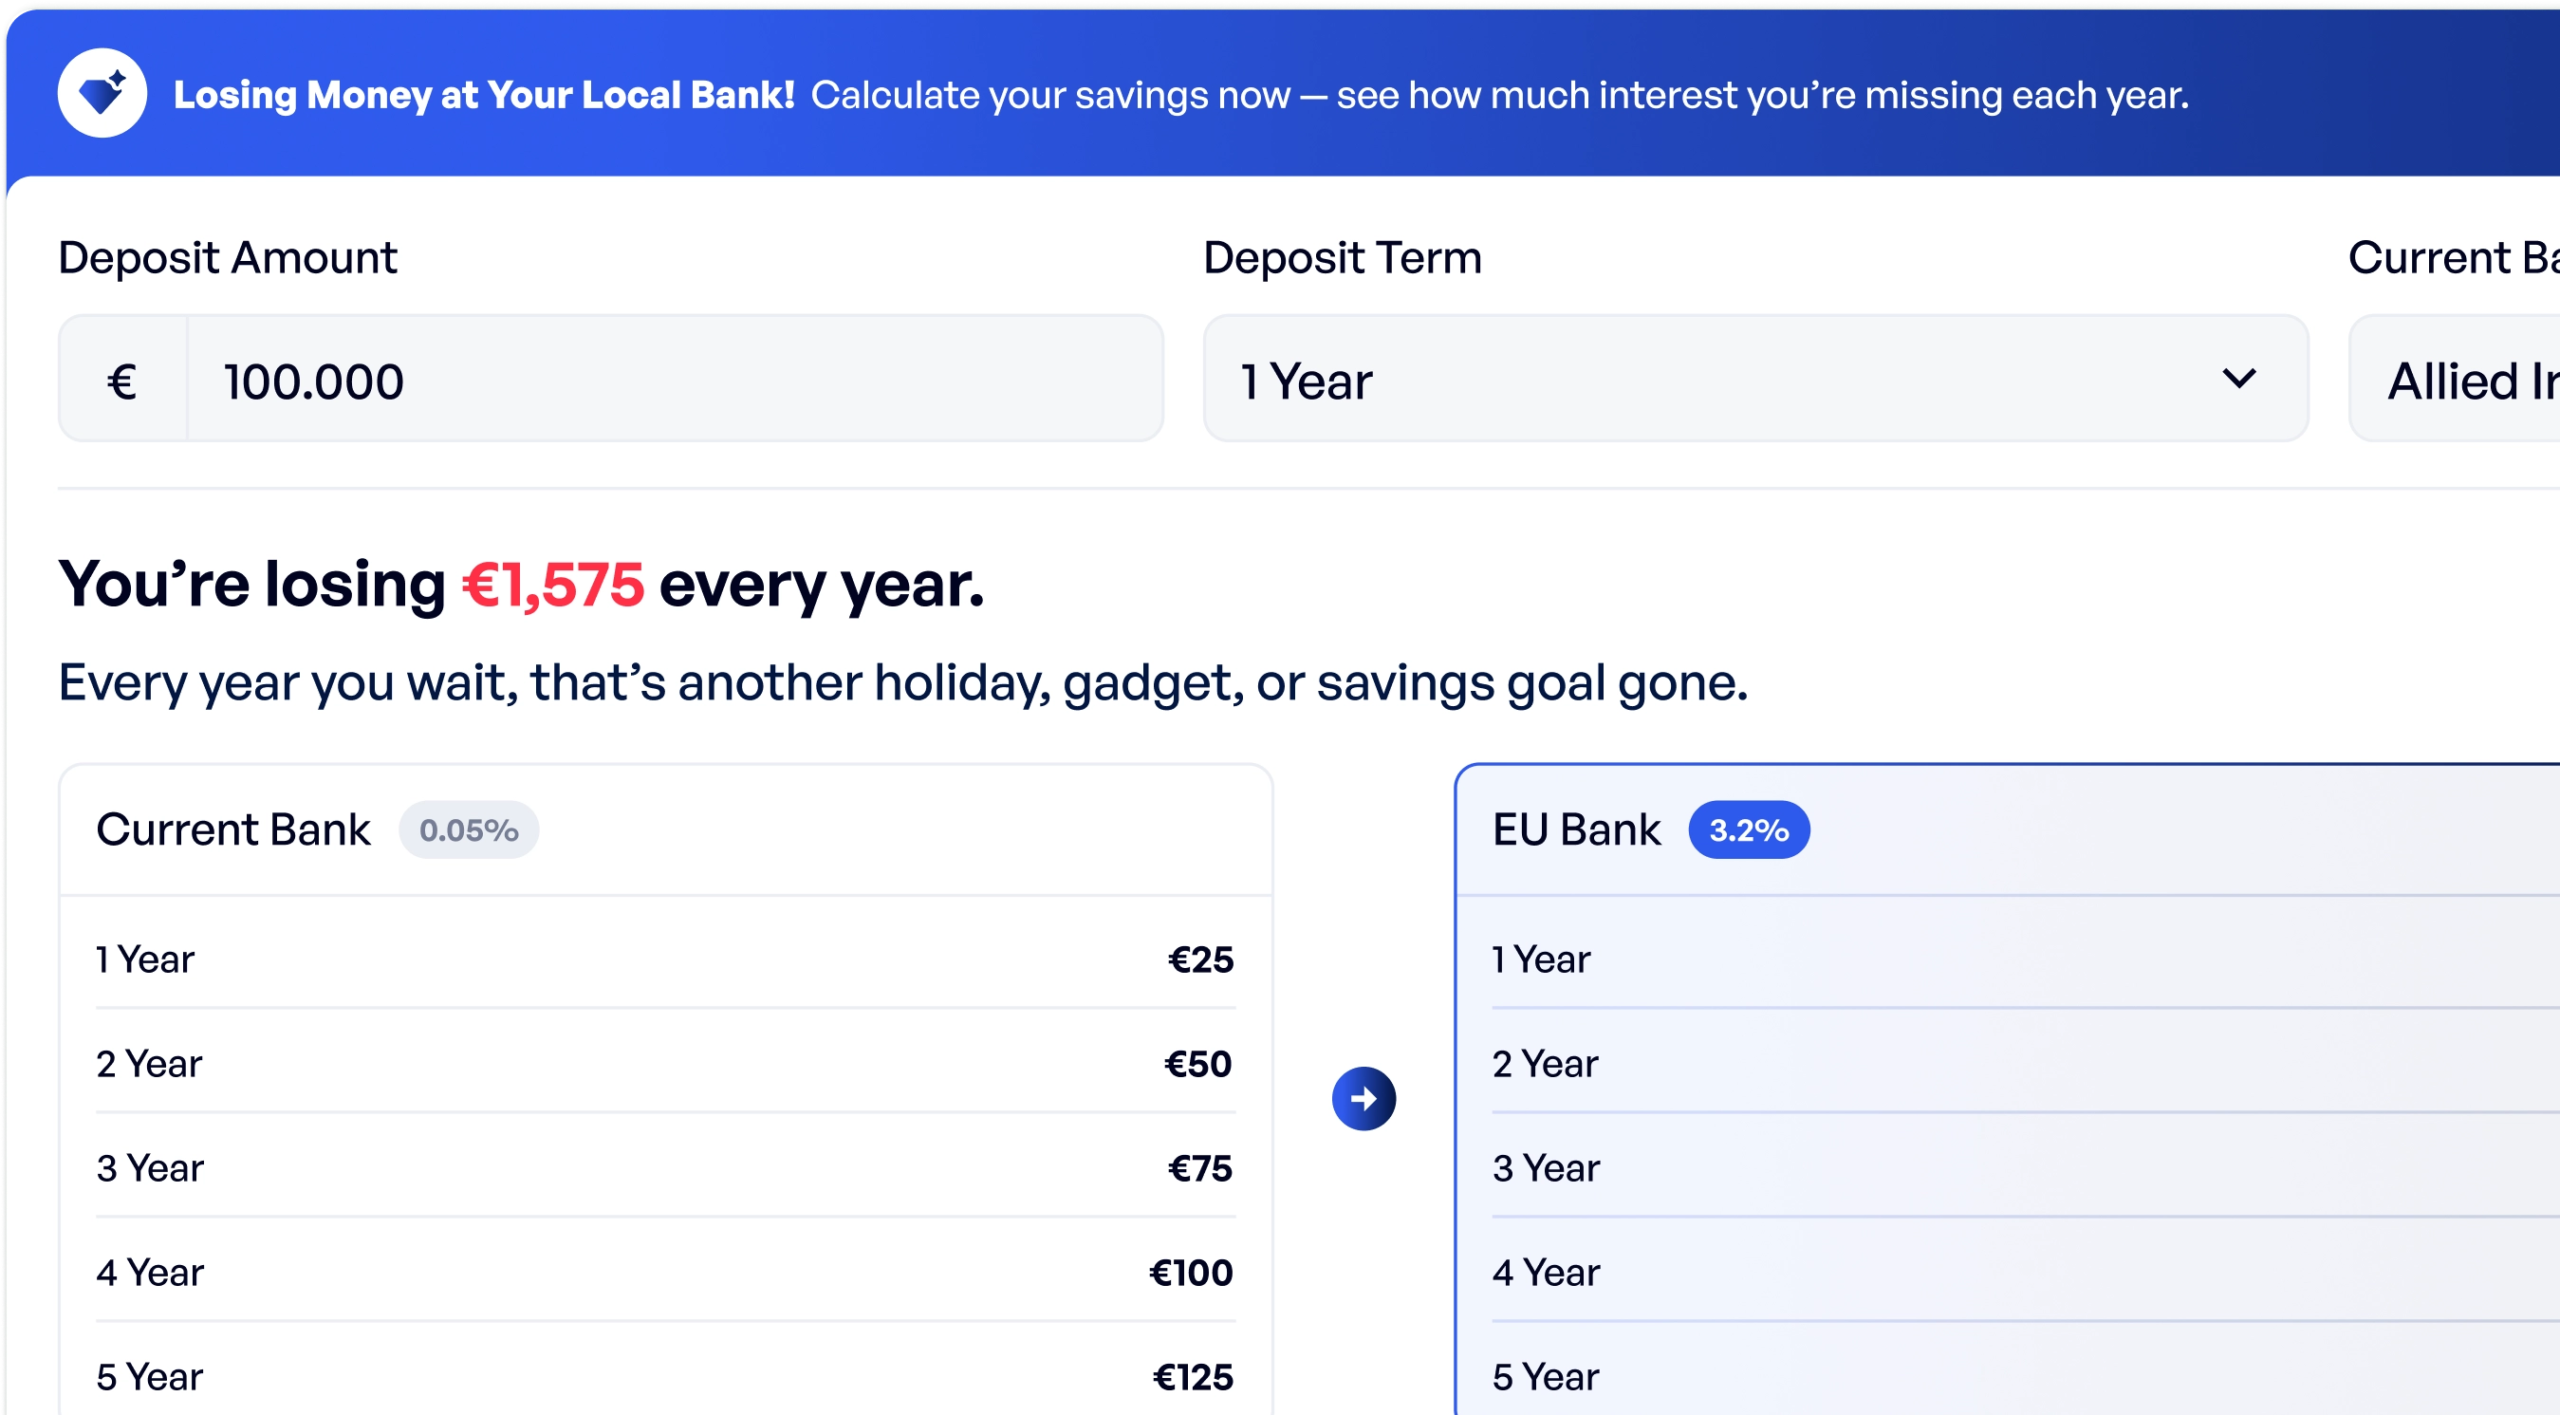2560x1415 pixels.
Task: Click the 3.2% rate badge next to EU Bank
Action: (x=1752, y=828)
